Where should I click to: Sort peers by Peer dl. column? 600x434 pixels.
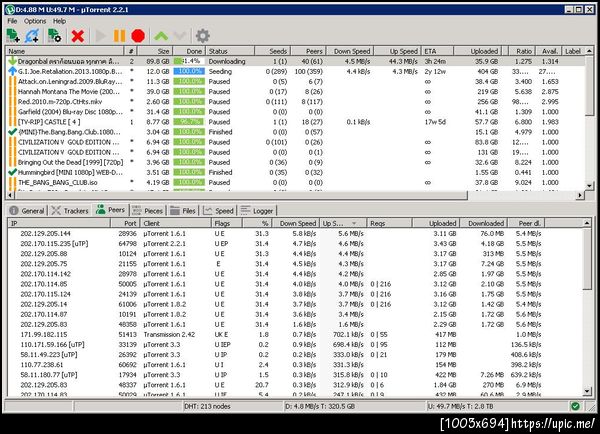pyautogui.click(x=526, y=223)
